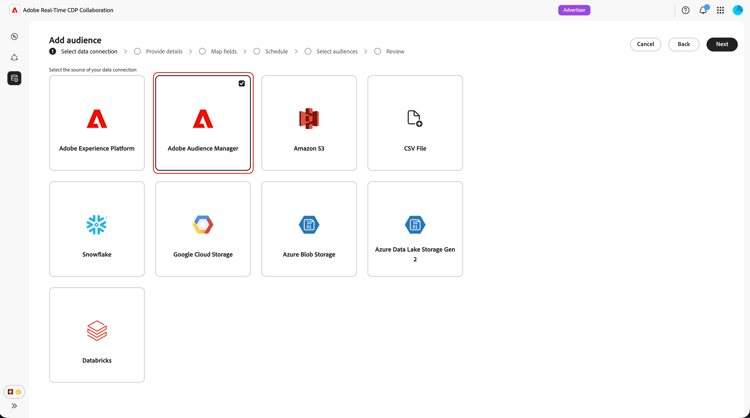
Task: Open the highlighted audiences sidebar icon
Action: (14, 78)
